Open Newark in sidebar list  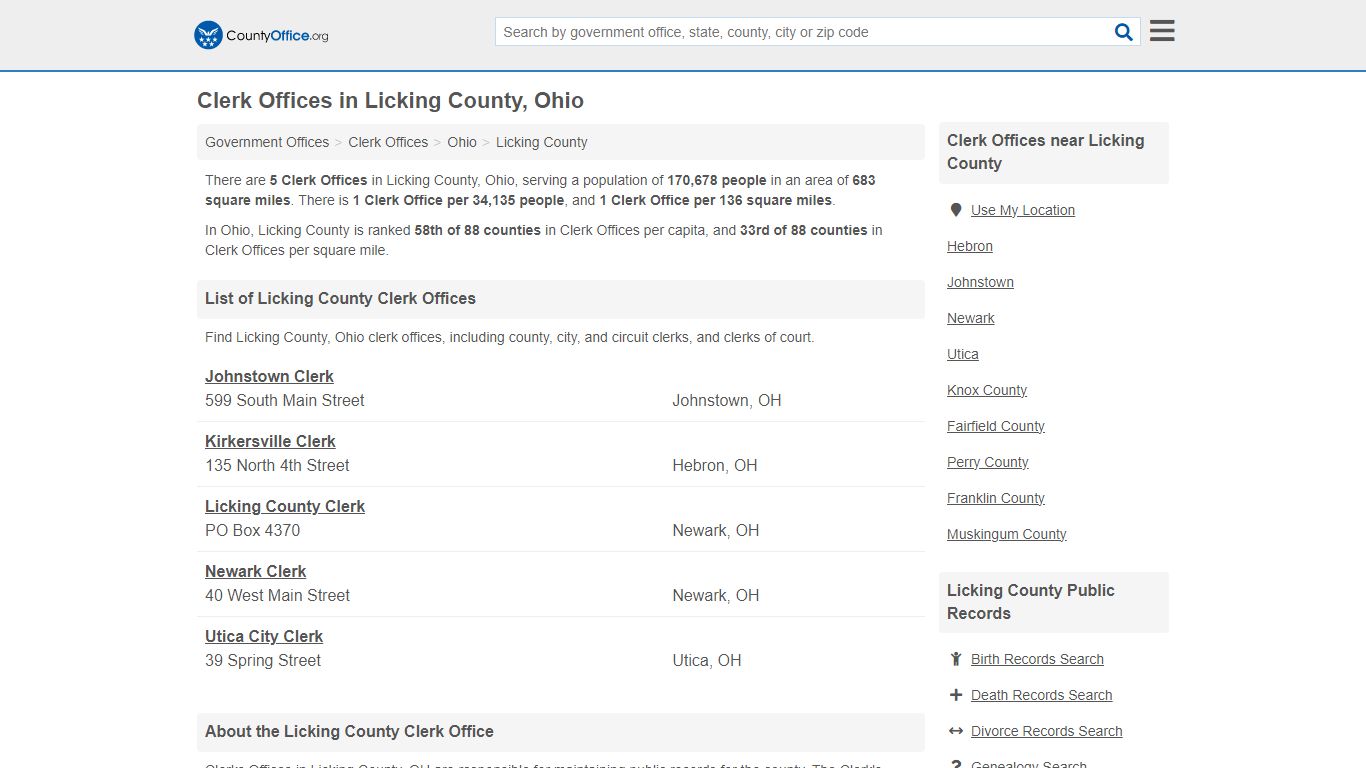point(971,318)
